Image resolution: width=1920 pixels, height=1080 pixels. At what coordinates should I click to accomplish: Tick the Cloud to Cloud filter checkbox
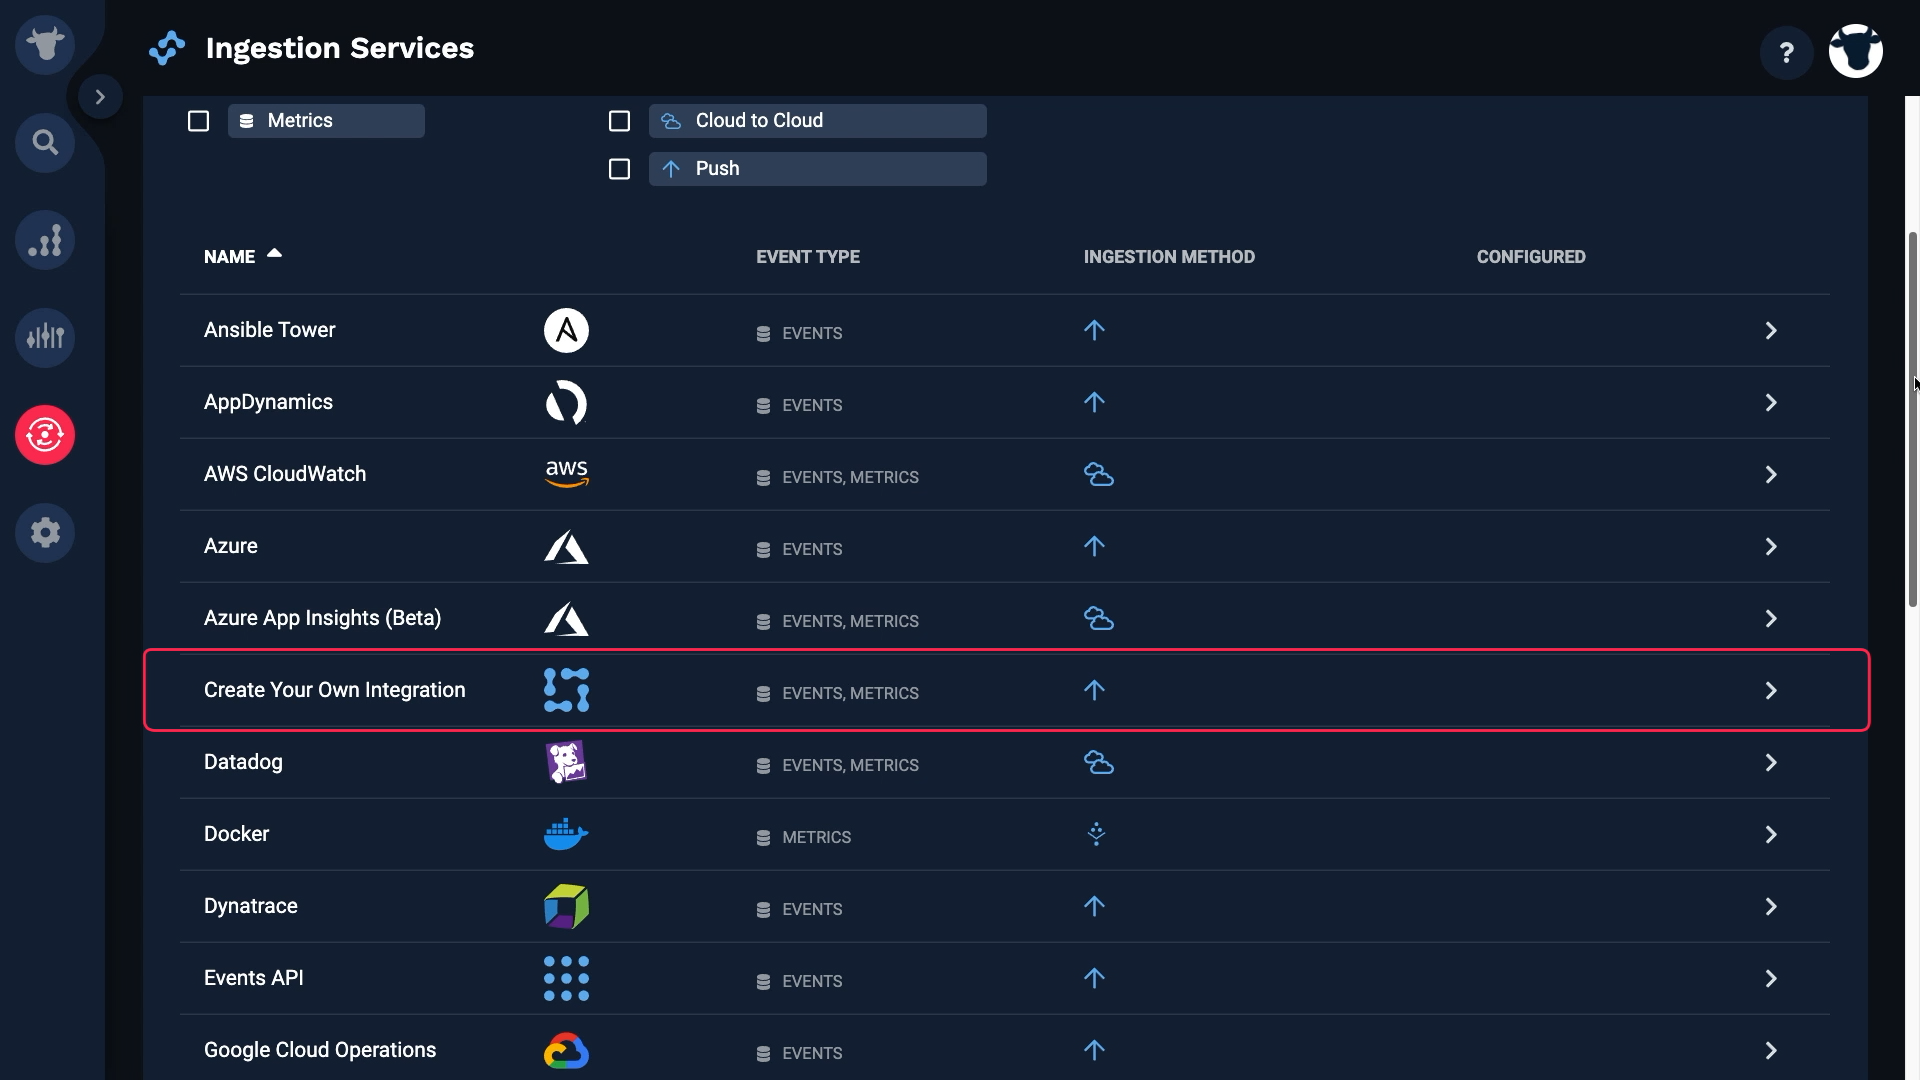[619, 121]
